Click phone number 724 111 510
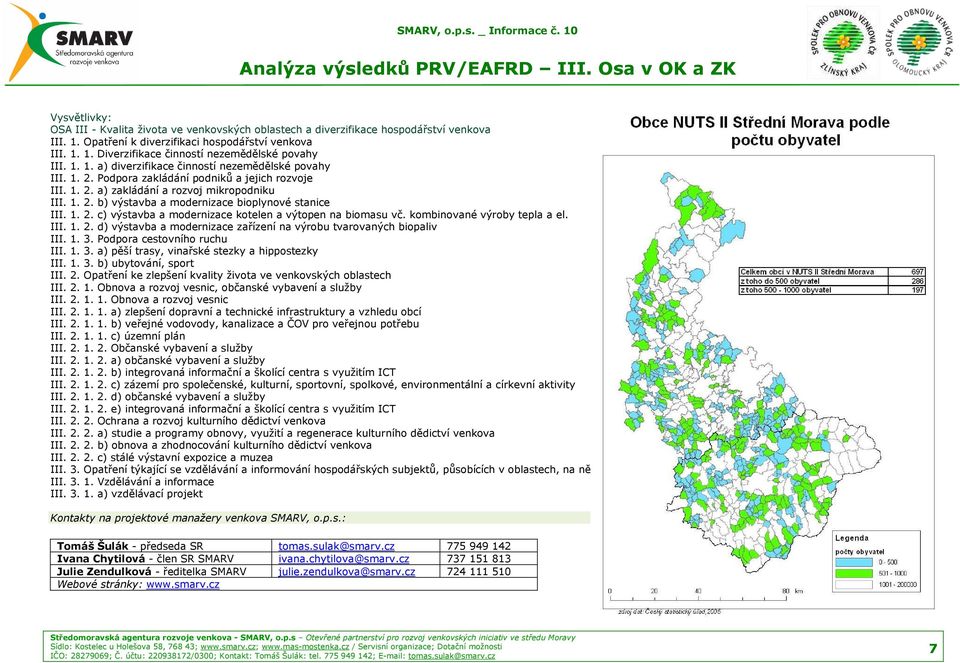Screen dimensions: 960x663 479,572
